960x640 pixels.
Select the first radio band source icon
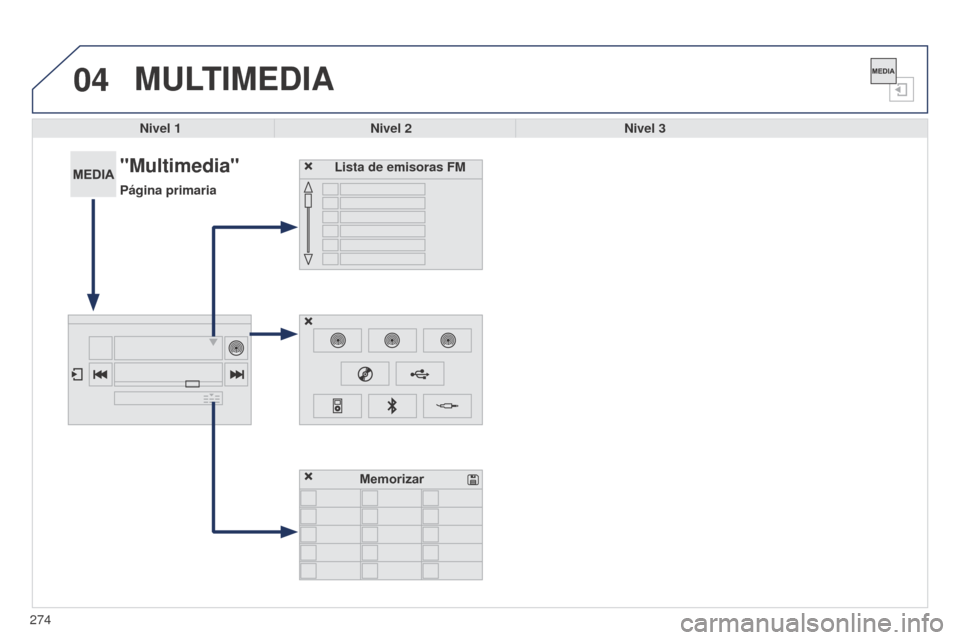coord(337,341)
